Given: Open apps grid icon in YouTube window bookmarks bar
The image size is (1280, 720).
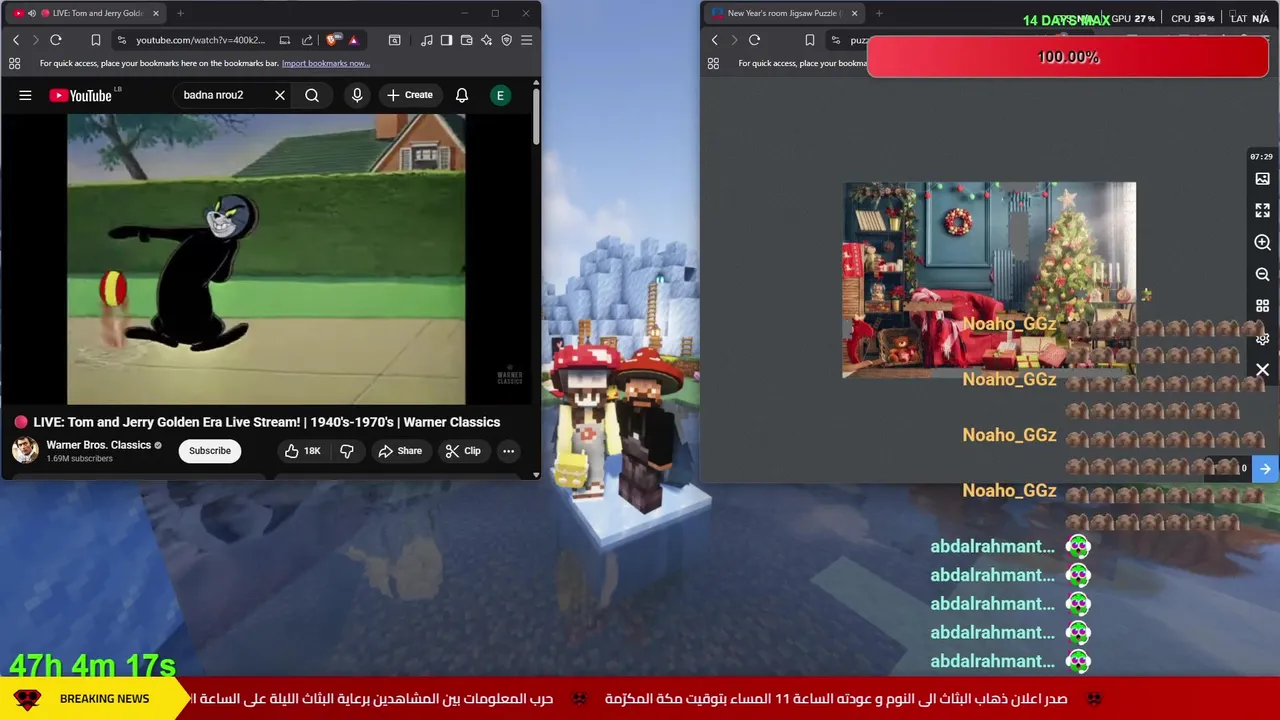Looking at the screenshot, I should click(x=14, y=63).
